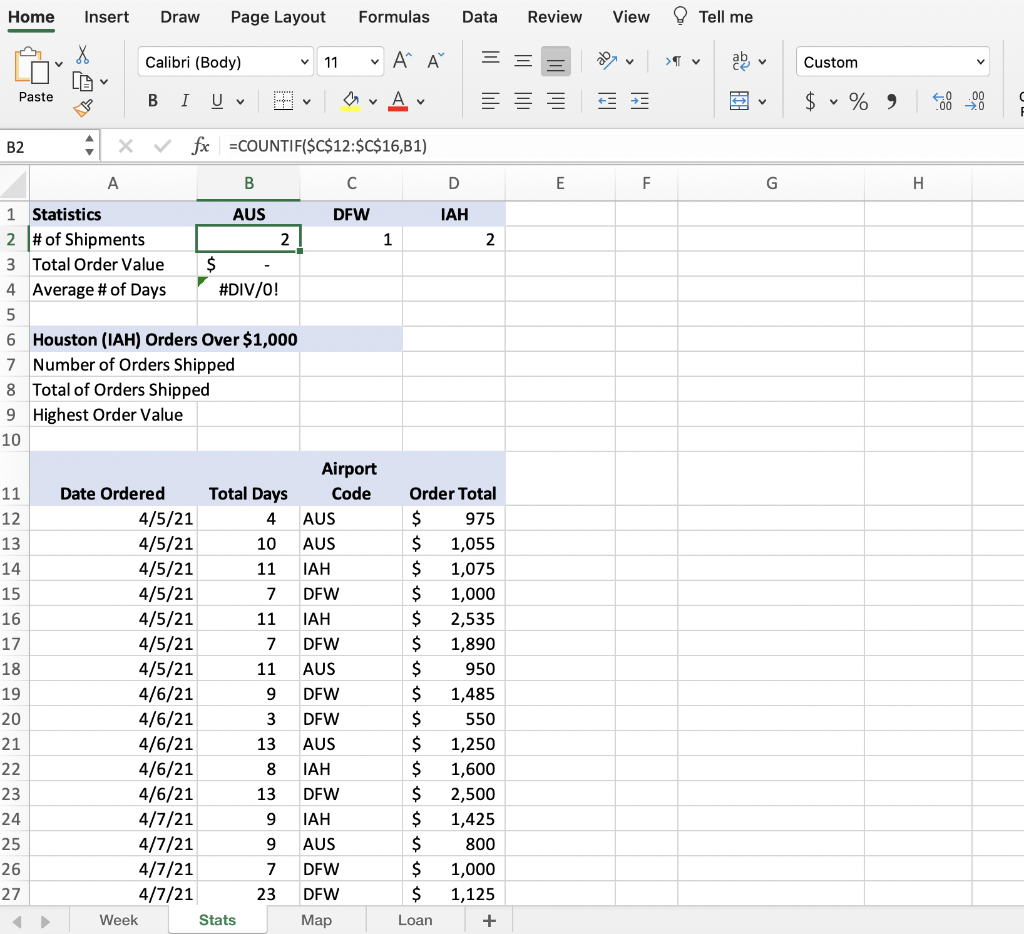Image resolution: width=1024 pixels, height=934 pixels.
Task: Switch to the Map sheet tab
Action: click(x=316, y=920)
